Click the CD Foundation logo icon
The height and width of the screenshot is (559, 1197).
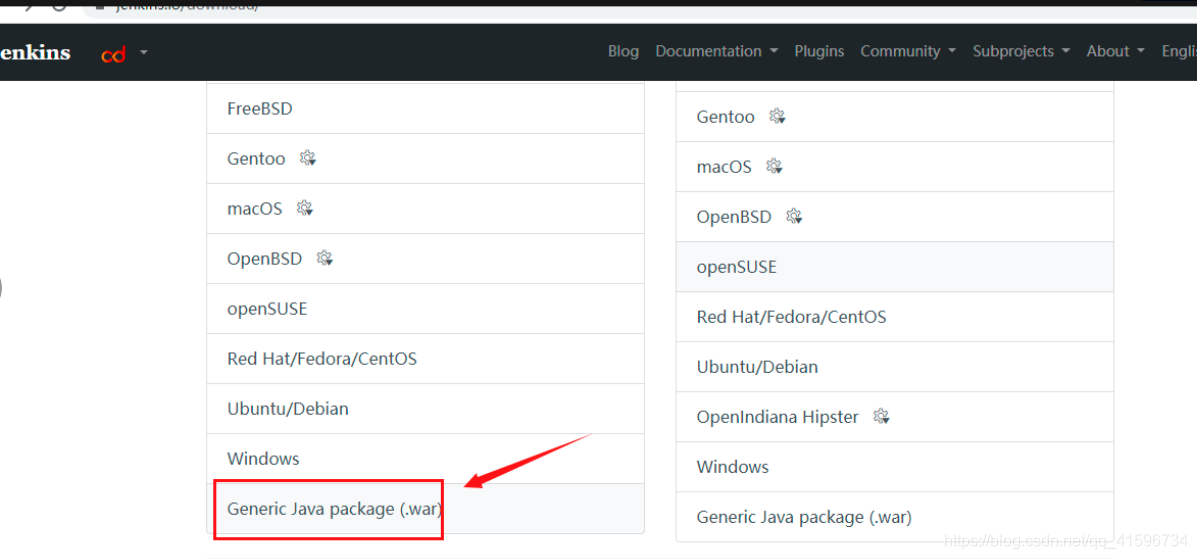[113, 54]
